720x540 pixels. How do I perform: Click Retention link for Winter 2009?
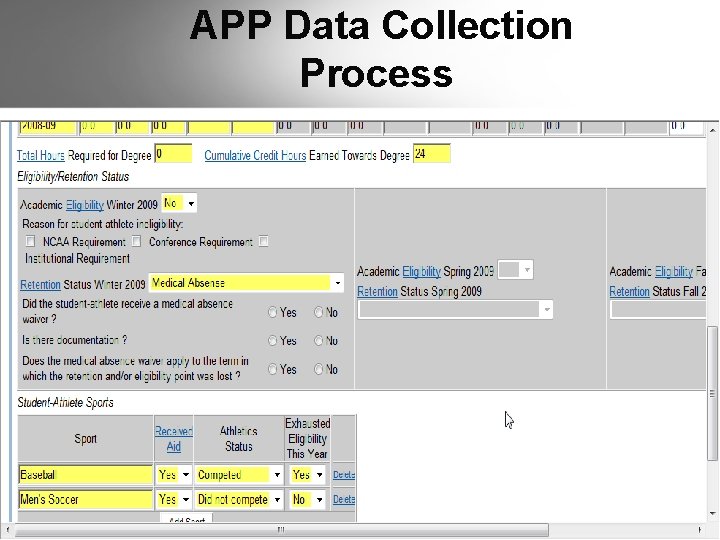point(40,285)
